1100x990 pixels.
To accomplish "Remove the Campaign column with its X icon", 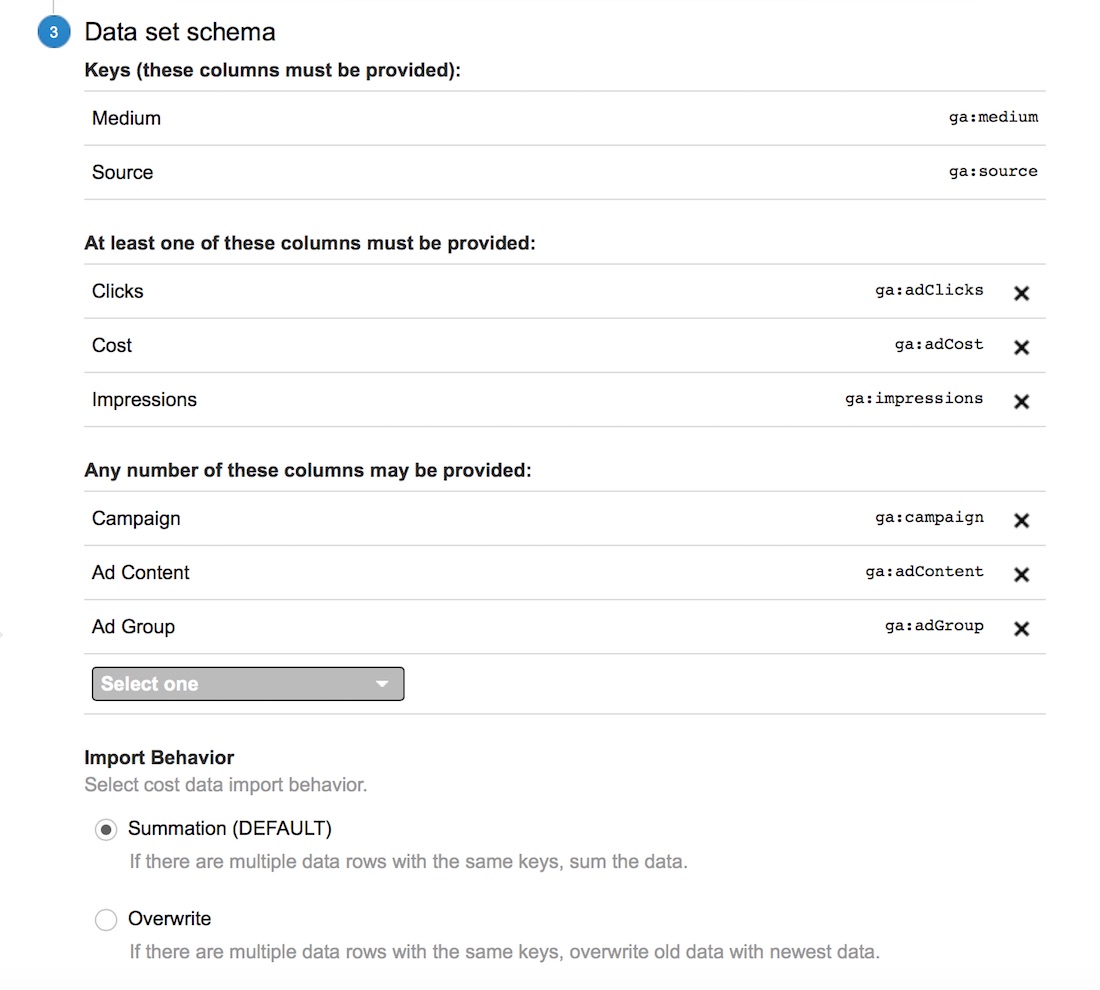I will coord(1021,520).
